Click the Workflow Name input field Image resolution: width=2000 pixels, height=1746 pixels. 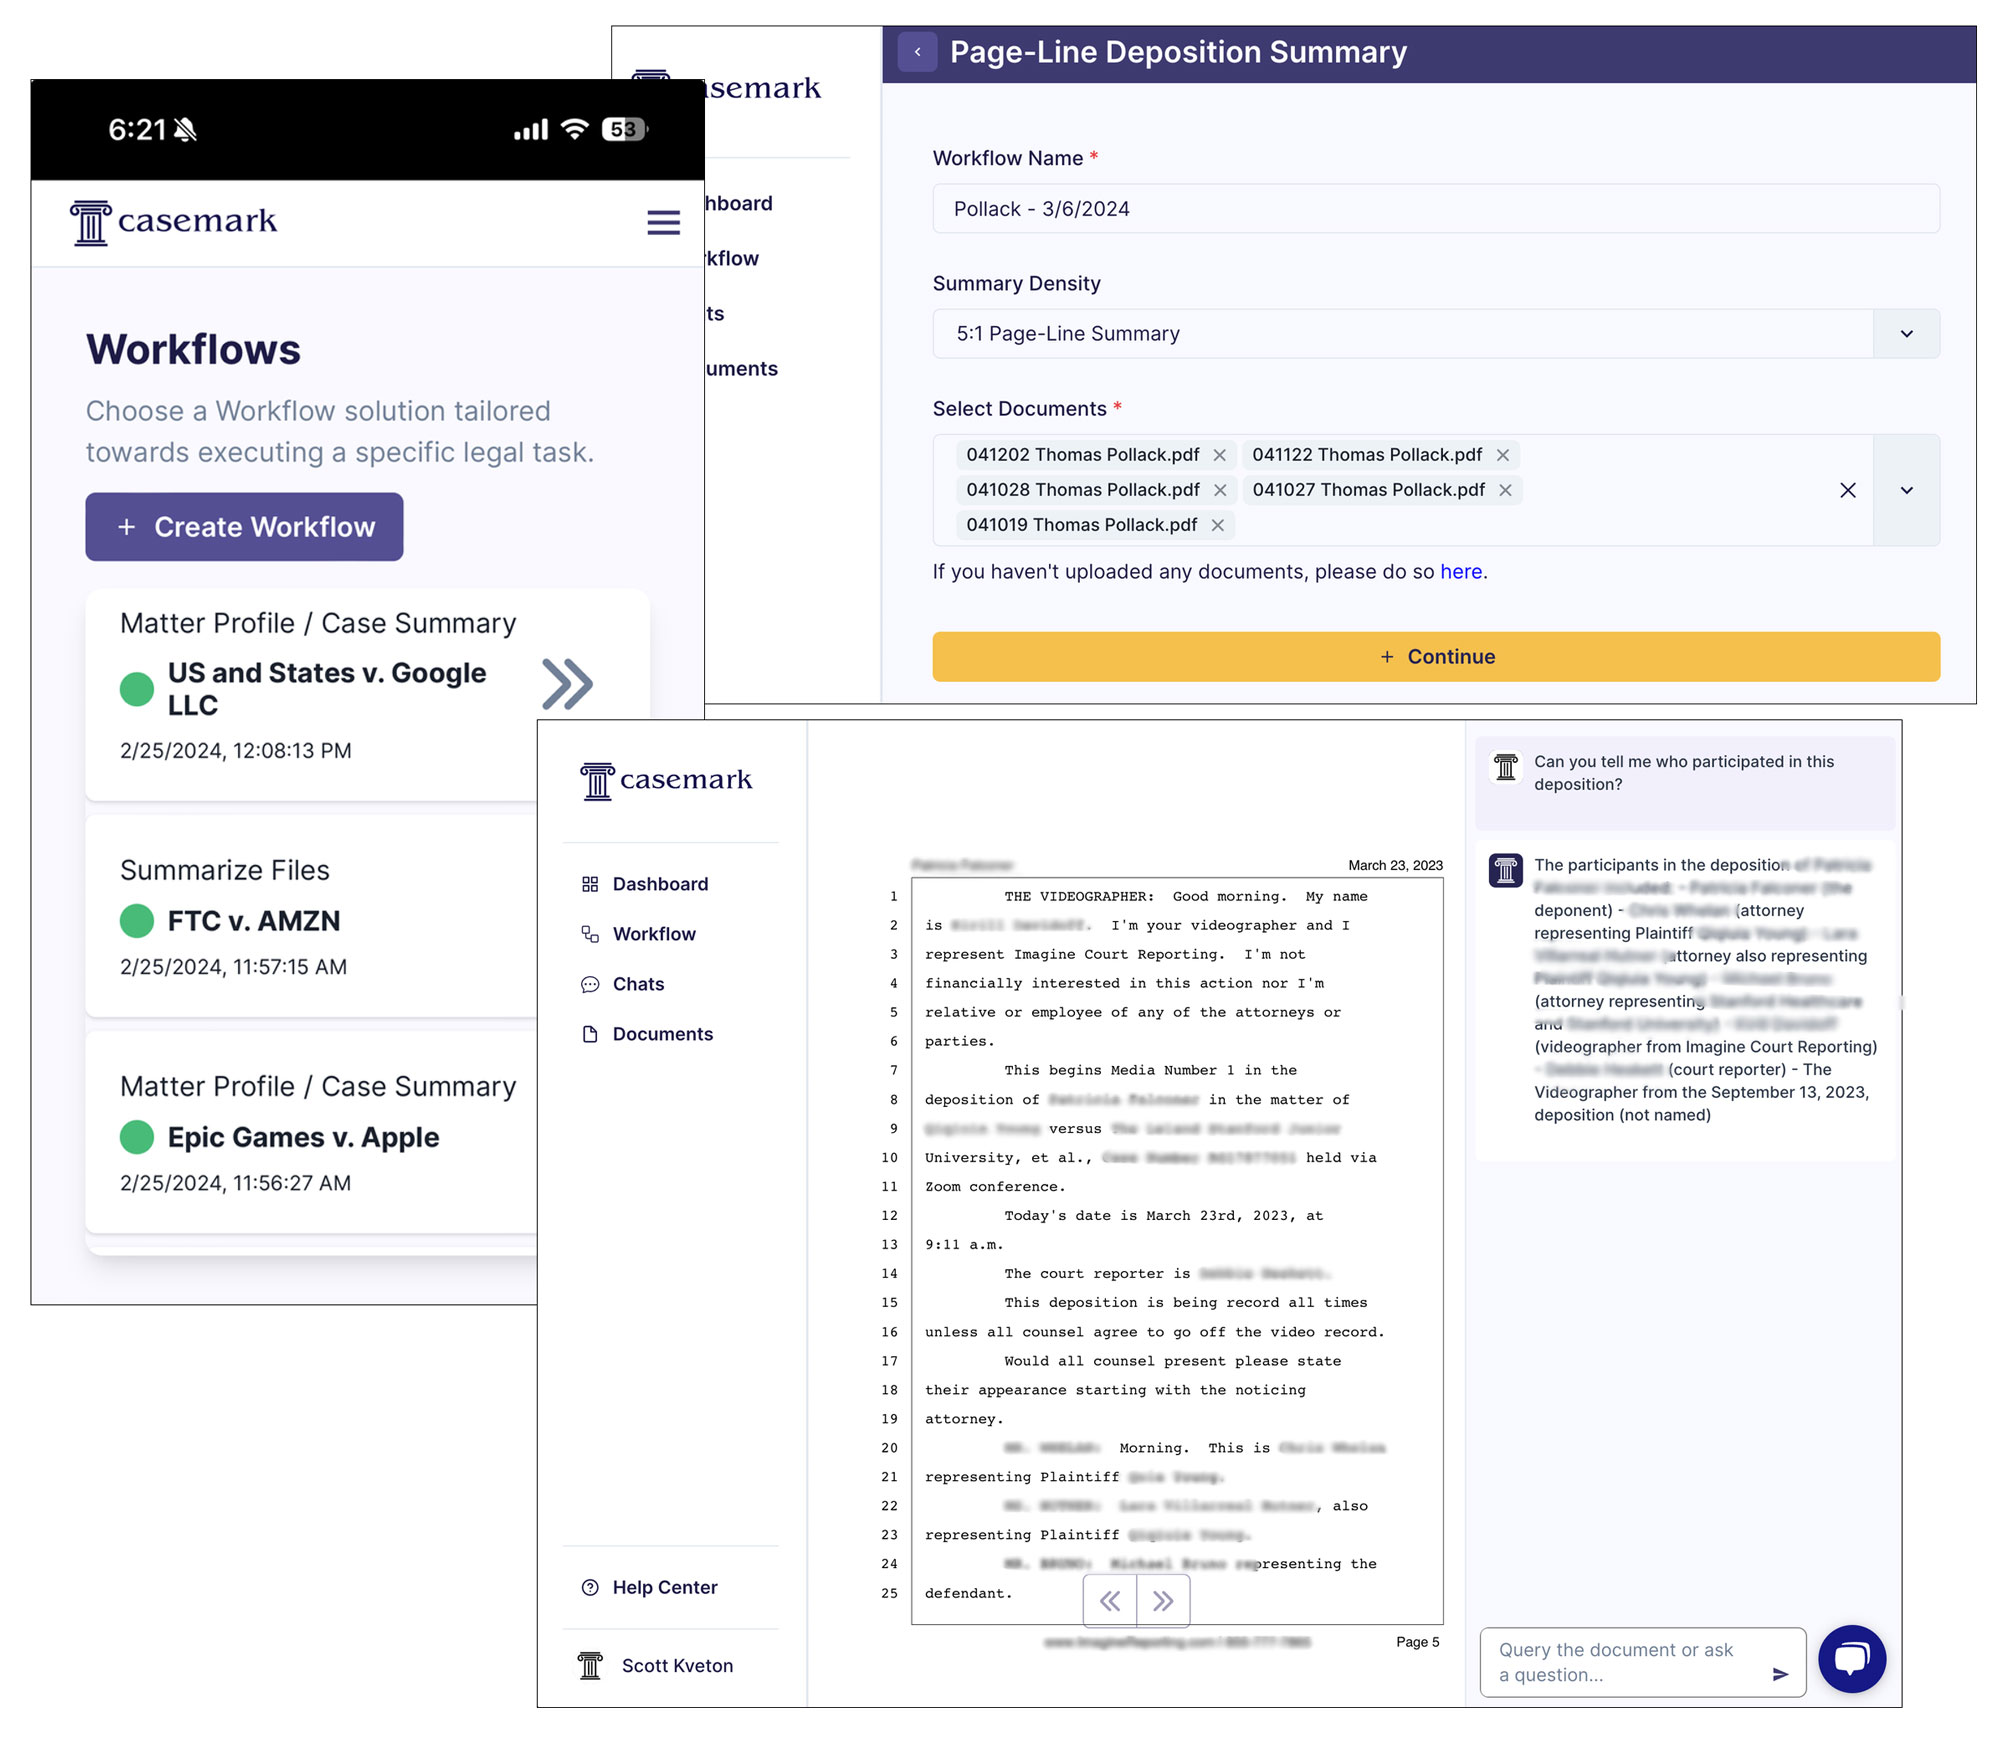(1435, 209)
